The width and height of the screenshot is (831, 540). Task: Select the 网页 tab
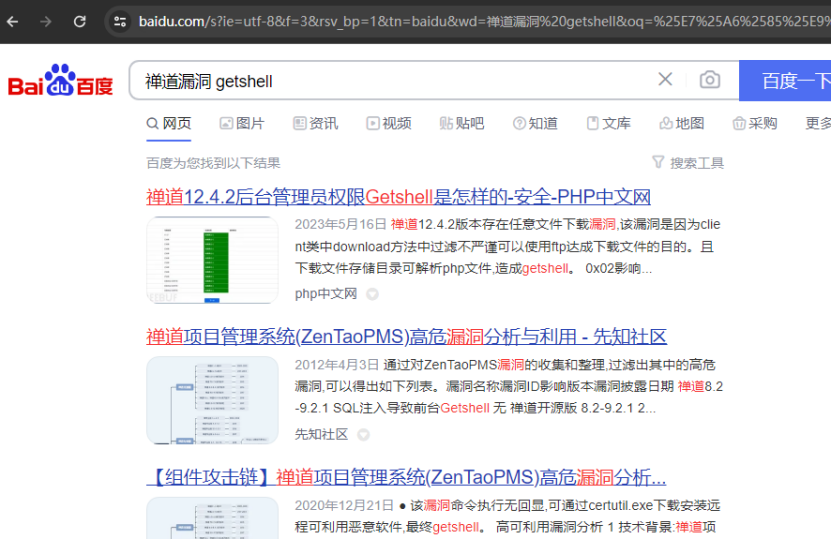169,123
